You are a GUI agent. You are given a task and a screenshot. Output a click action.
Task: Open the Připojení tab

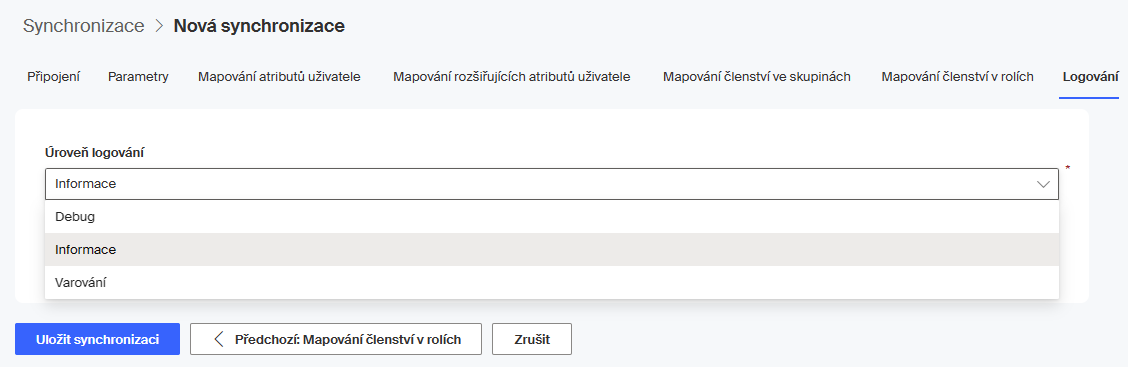(x=53, y=76)
